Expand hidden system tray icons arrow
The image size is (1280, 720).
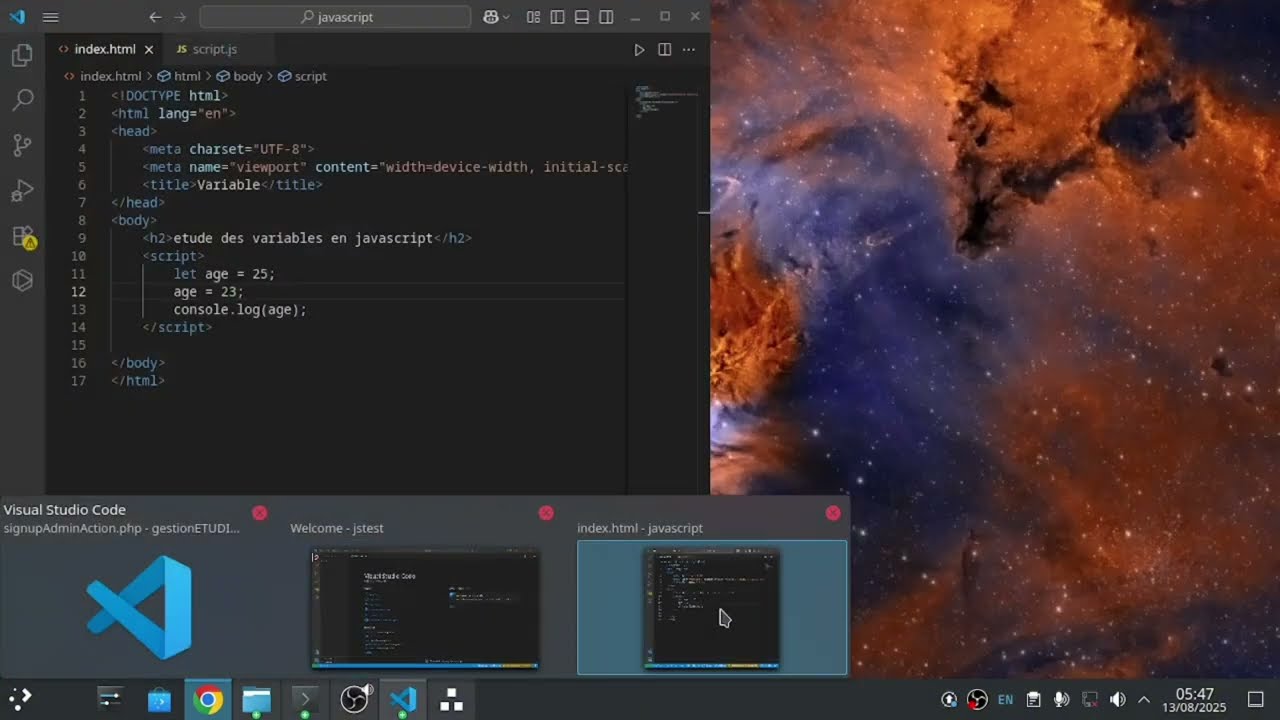1144,700
